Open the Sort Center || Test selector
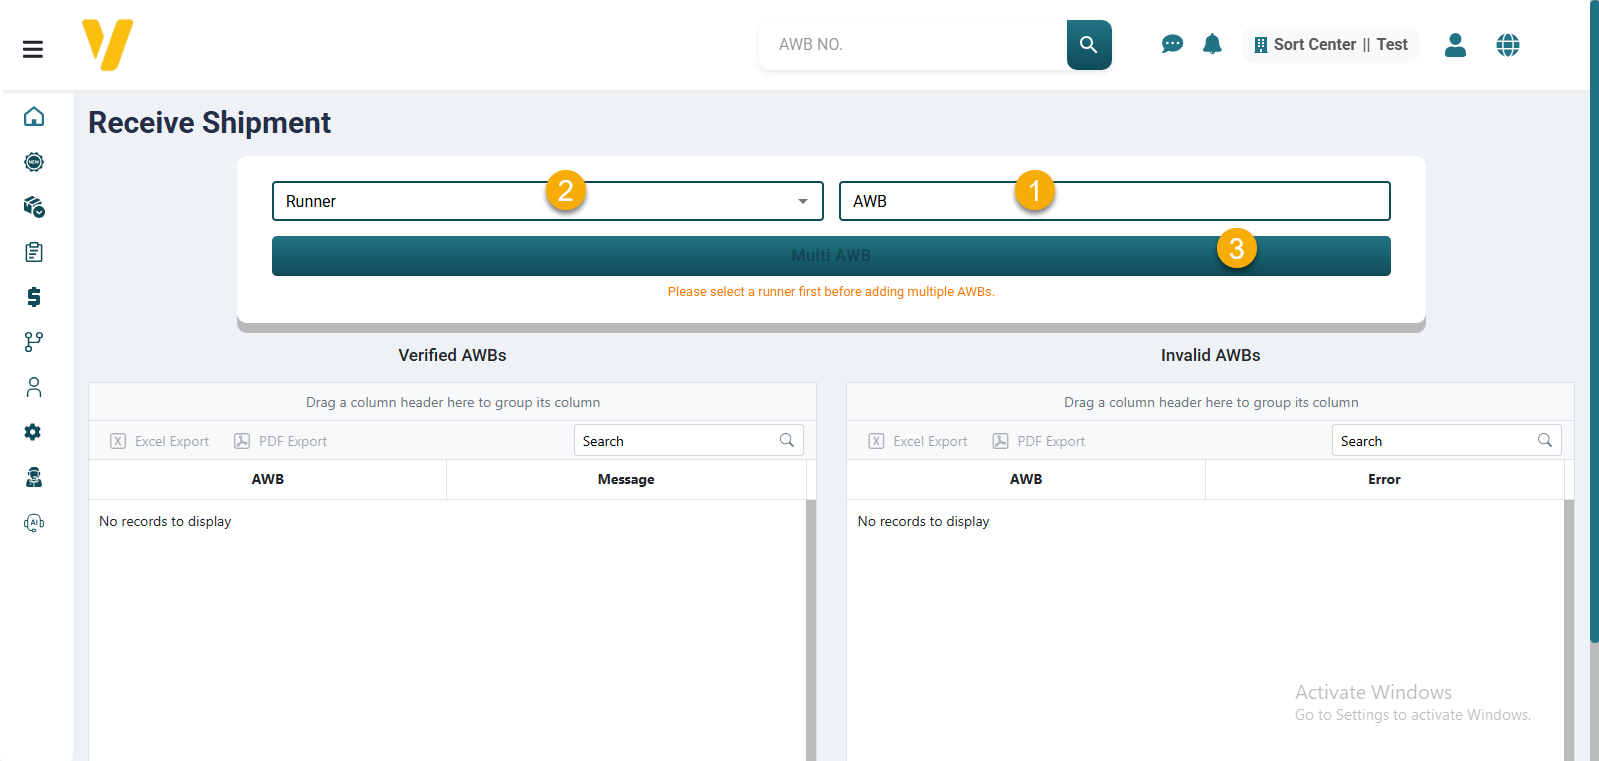1599x761 pixels. (1330, 45)
